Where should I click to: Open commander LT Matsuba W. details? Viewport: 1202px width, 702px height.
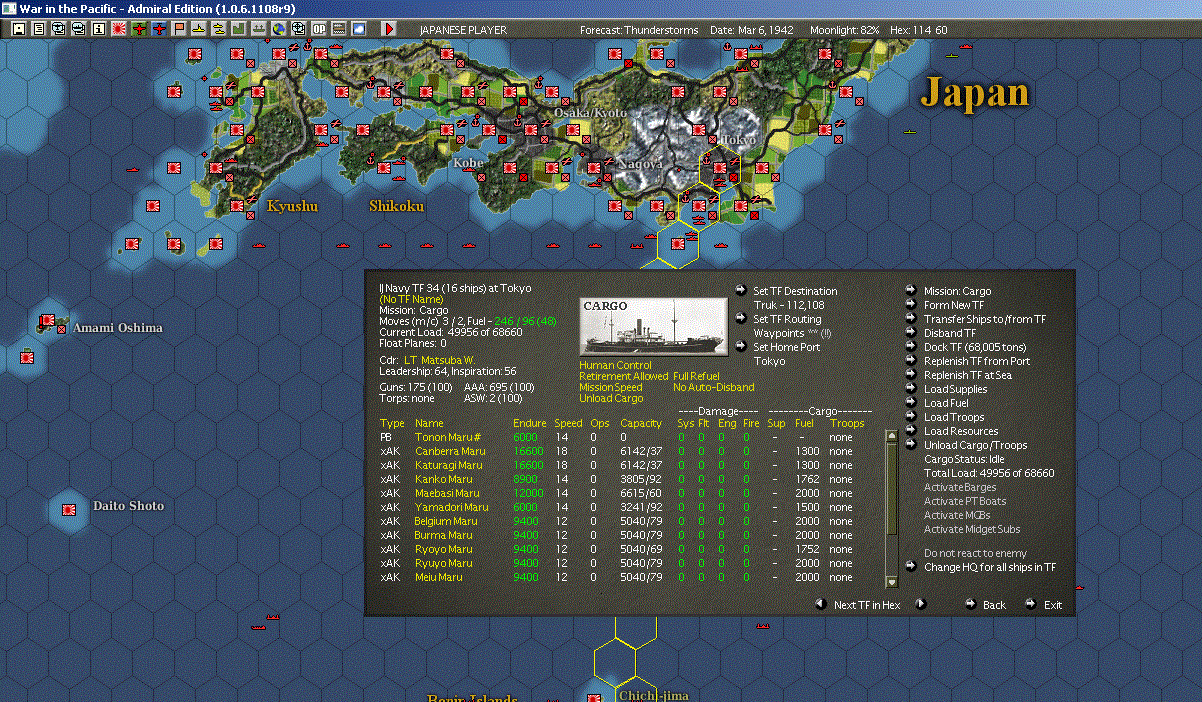[439, 358]
